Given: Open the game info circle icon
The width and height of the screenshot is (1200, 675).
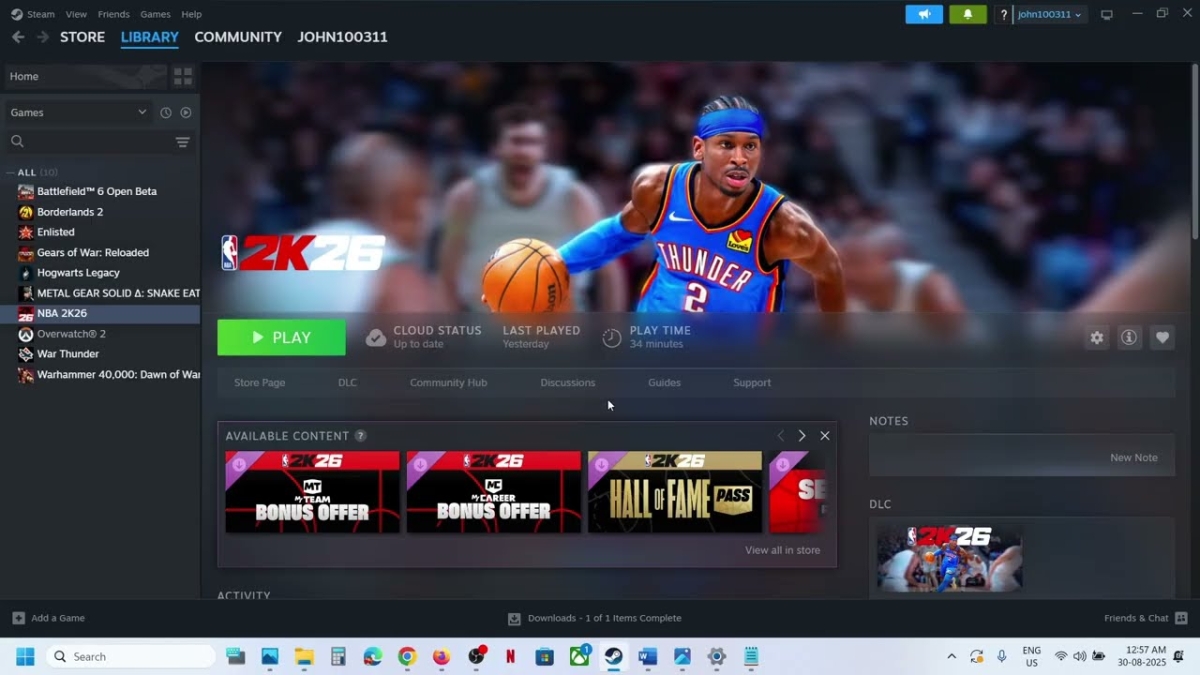Looking at the screenshot, I should click(1129, 338).
